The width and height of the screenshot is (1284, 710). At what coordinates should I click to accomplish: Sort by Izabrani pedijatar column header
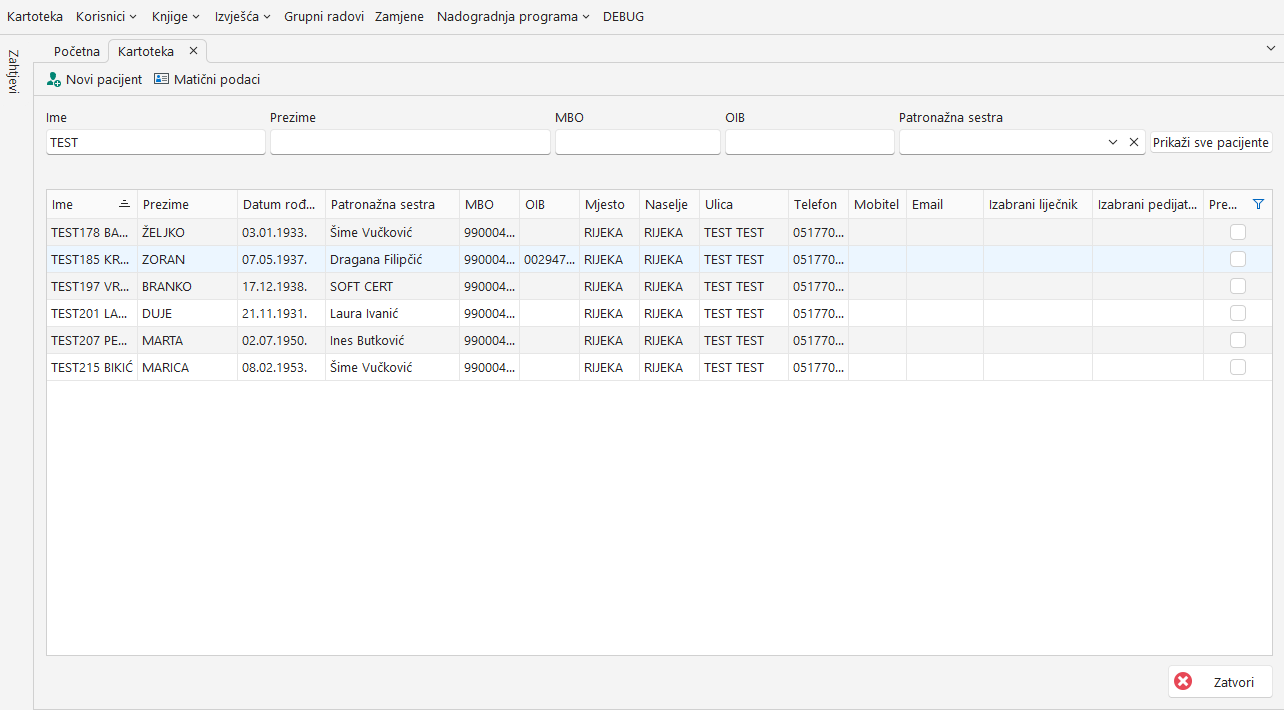[1148, 204]
